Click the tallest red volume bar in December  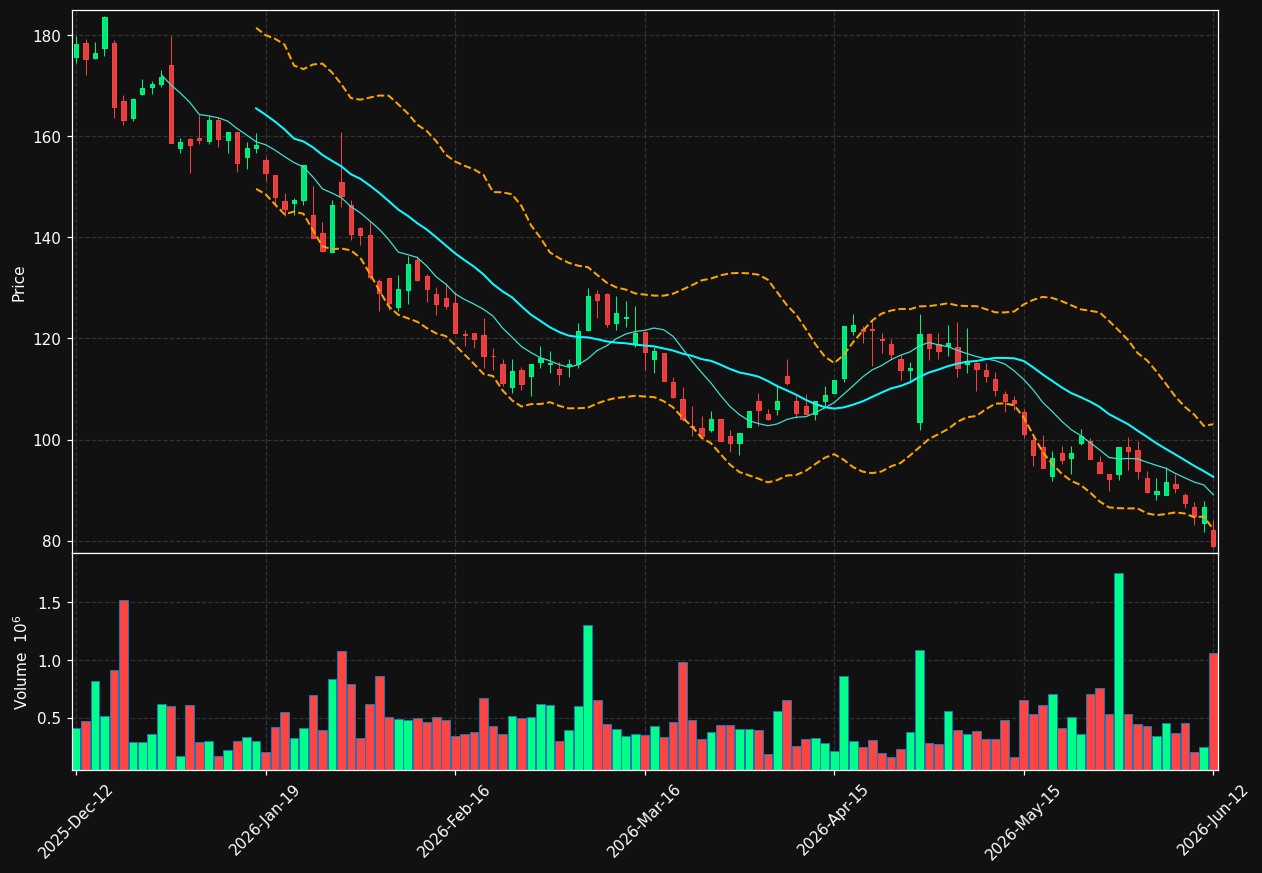(124, 685)
